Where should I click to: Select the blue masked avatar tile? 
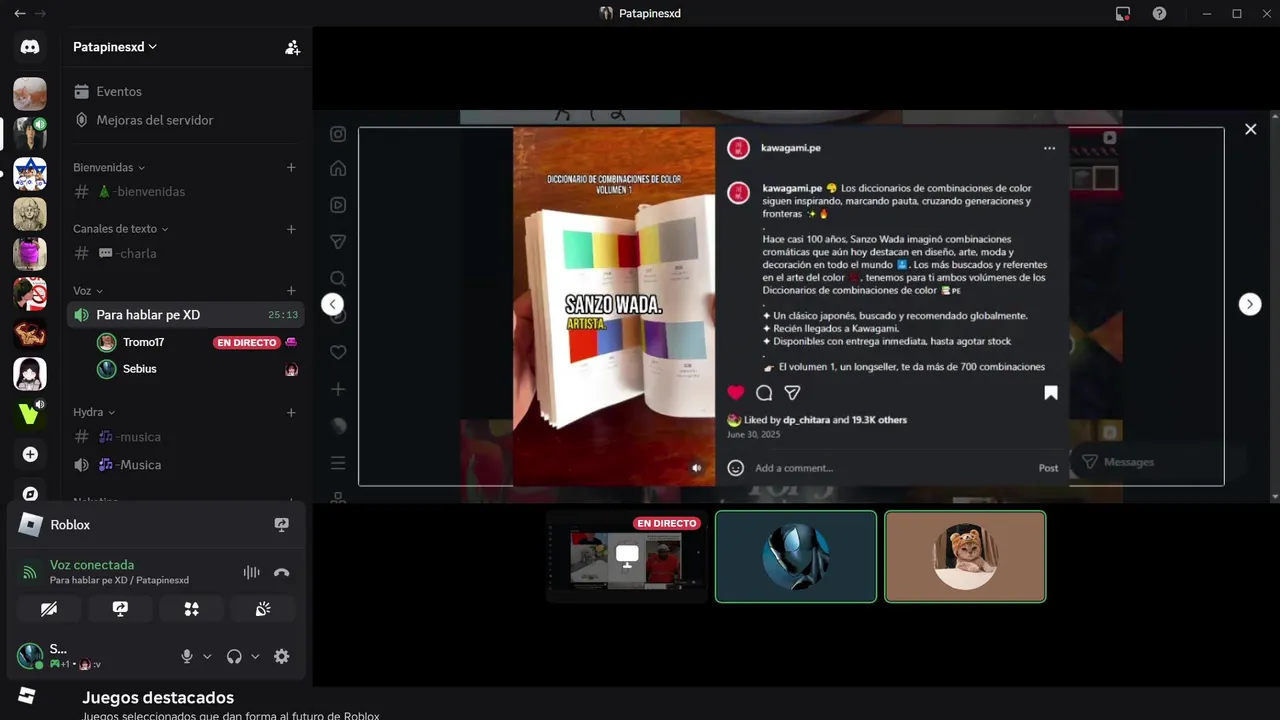[x=796, y=557]
